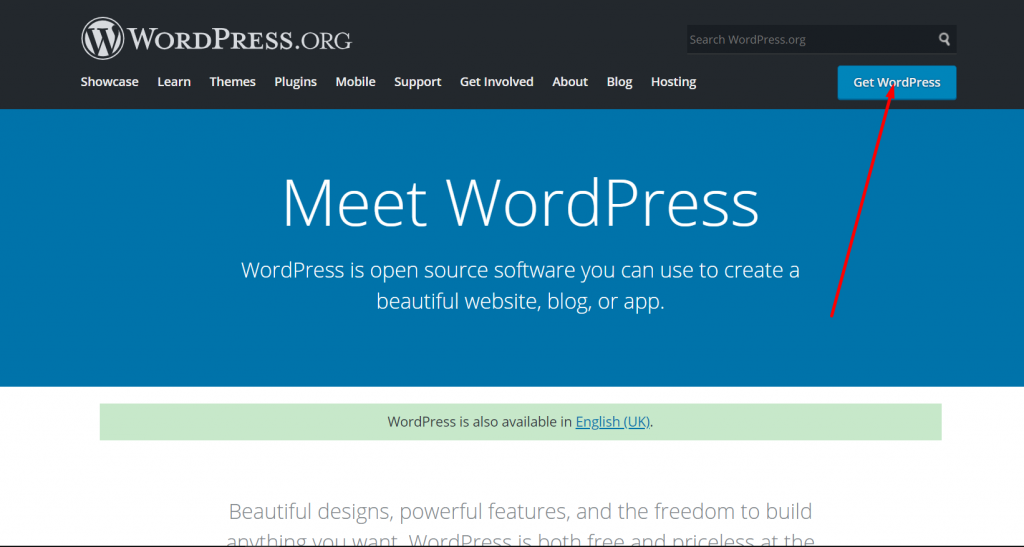This screenshot has width=1024, height=547.
Task: Open the Support menu item
Action: point(417,82)
